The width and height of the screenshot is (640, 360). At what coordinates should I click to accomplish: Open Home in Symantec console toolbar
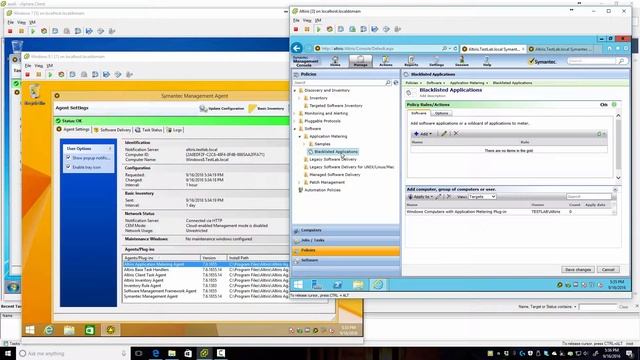(x=335, y=61)
